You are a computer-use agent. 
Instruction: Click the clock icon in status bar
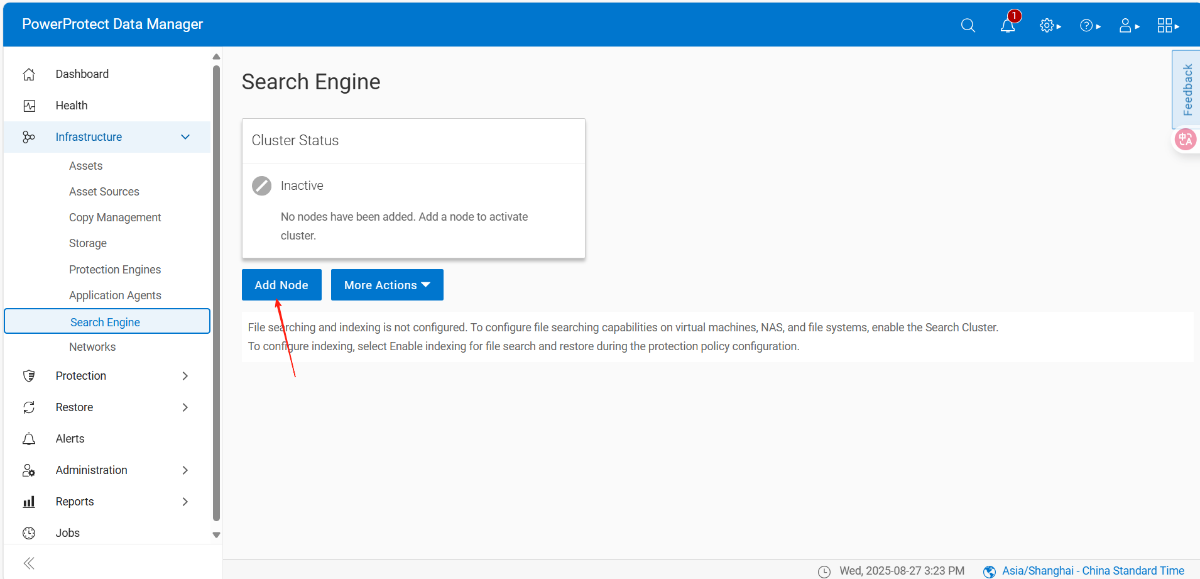824,571
